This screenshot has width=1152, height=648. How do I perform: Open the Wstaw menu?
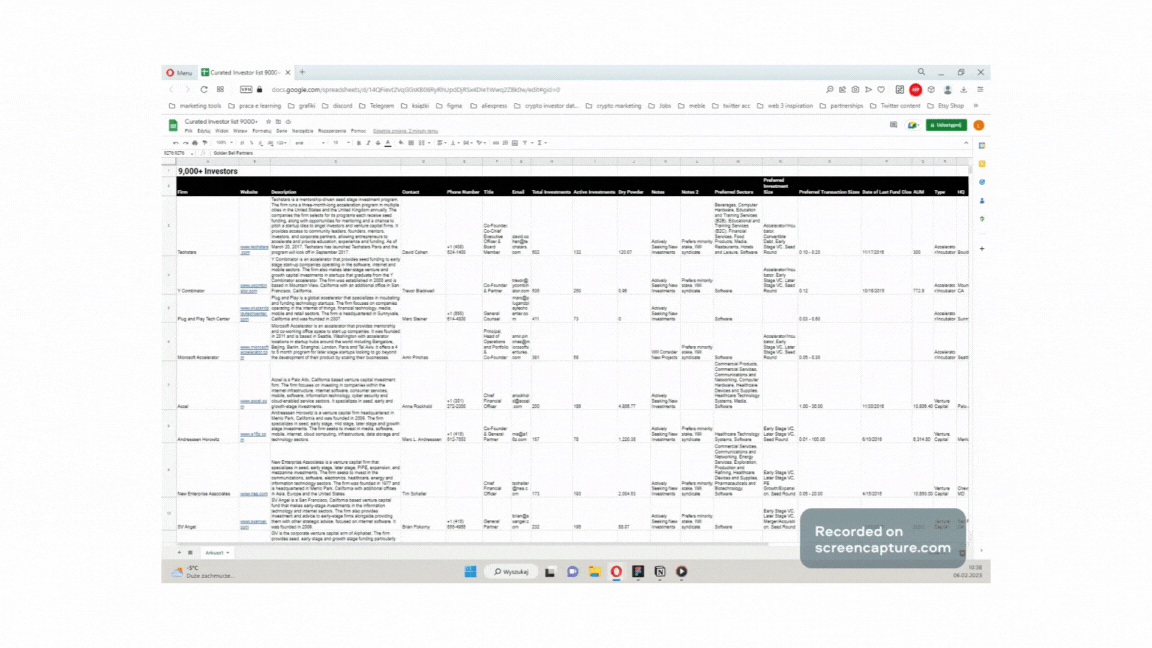pyautogui.click(x=240, y=131)
